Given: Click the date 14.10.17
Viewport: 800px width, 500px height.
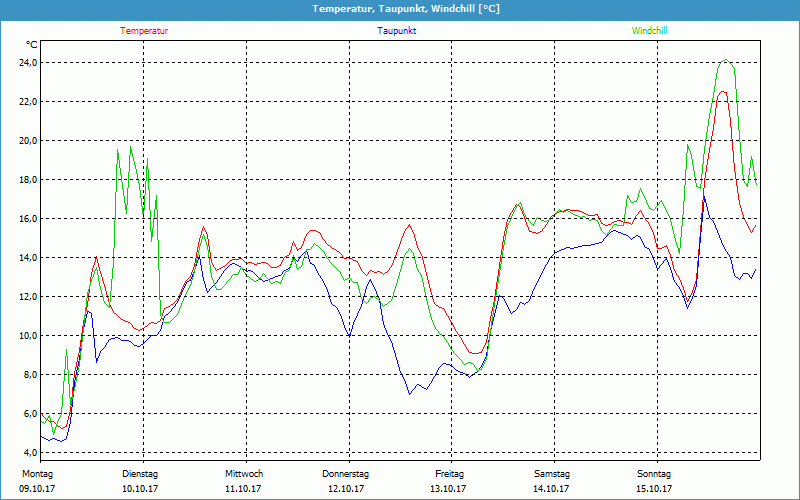Looking at the screenshot, I should click(x=551, y=489).
